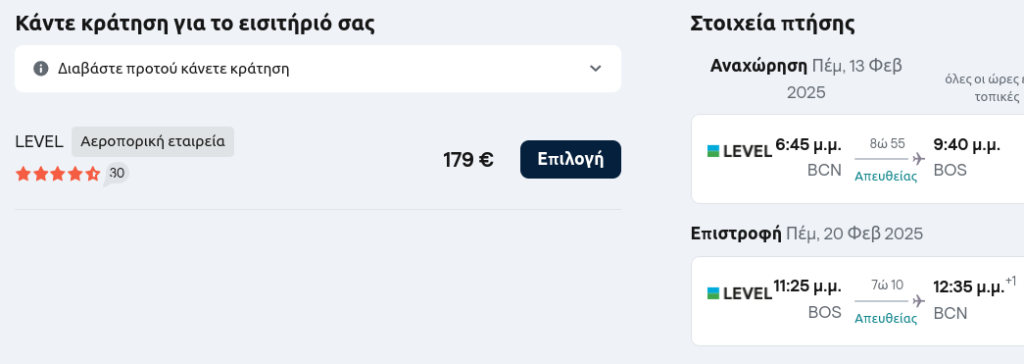Click the Αναχώρηση date heading
This screenshot has width=1024, height=364.
coord(806,79)
